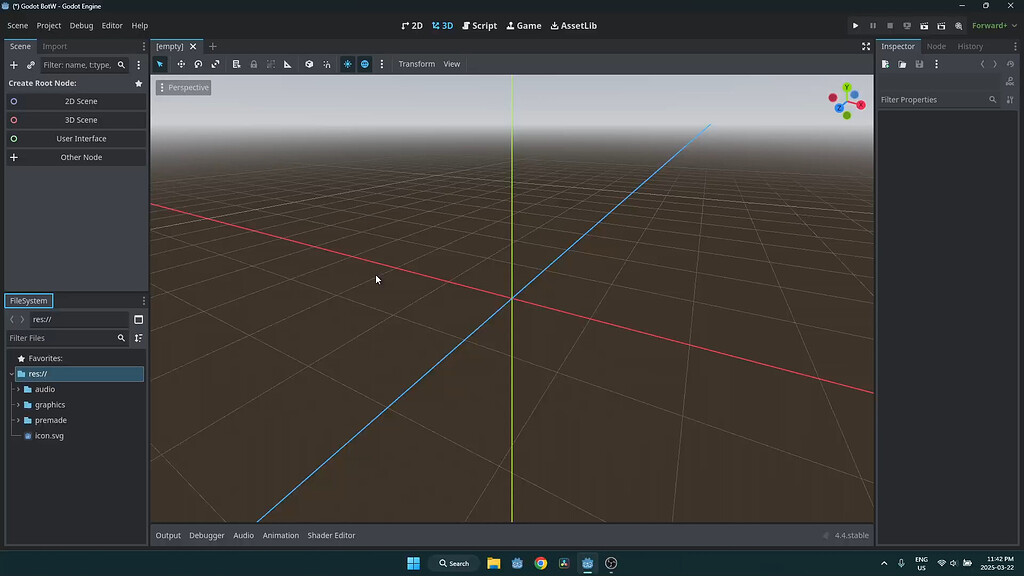Open the Game workspace
Screen dimensions: 1024x576
(x=524, y=25)
